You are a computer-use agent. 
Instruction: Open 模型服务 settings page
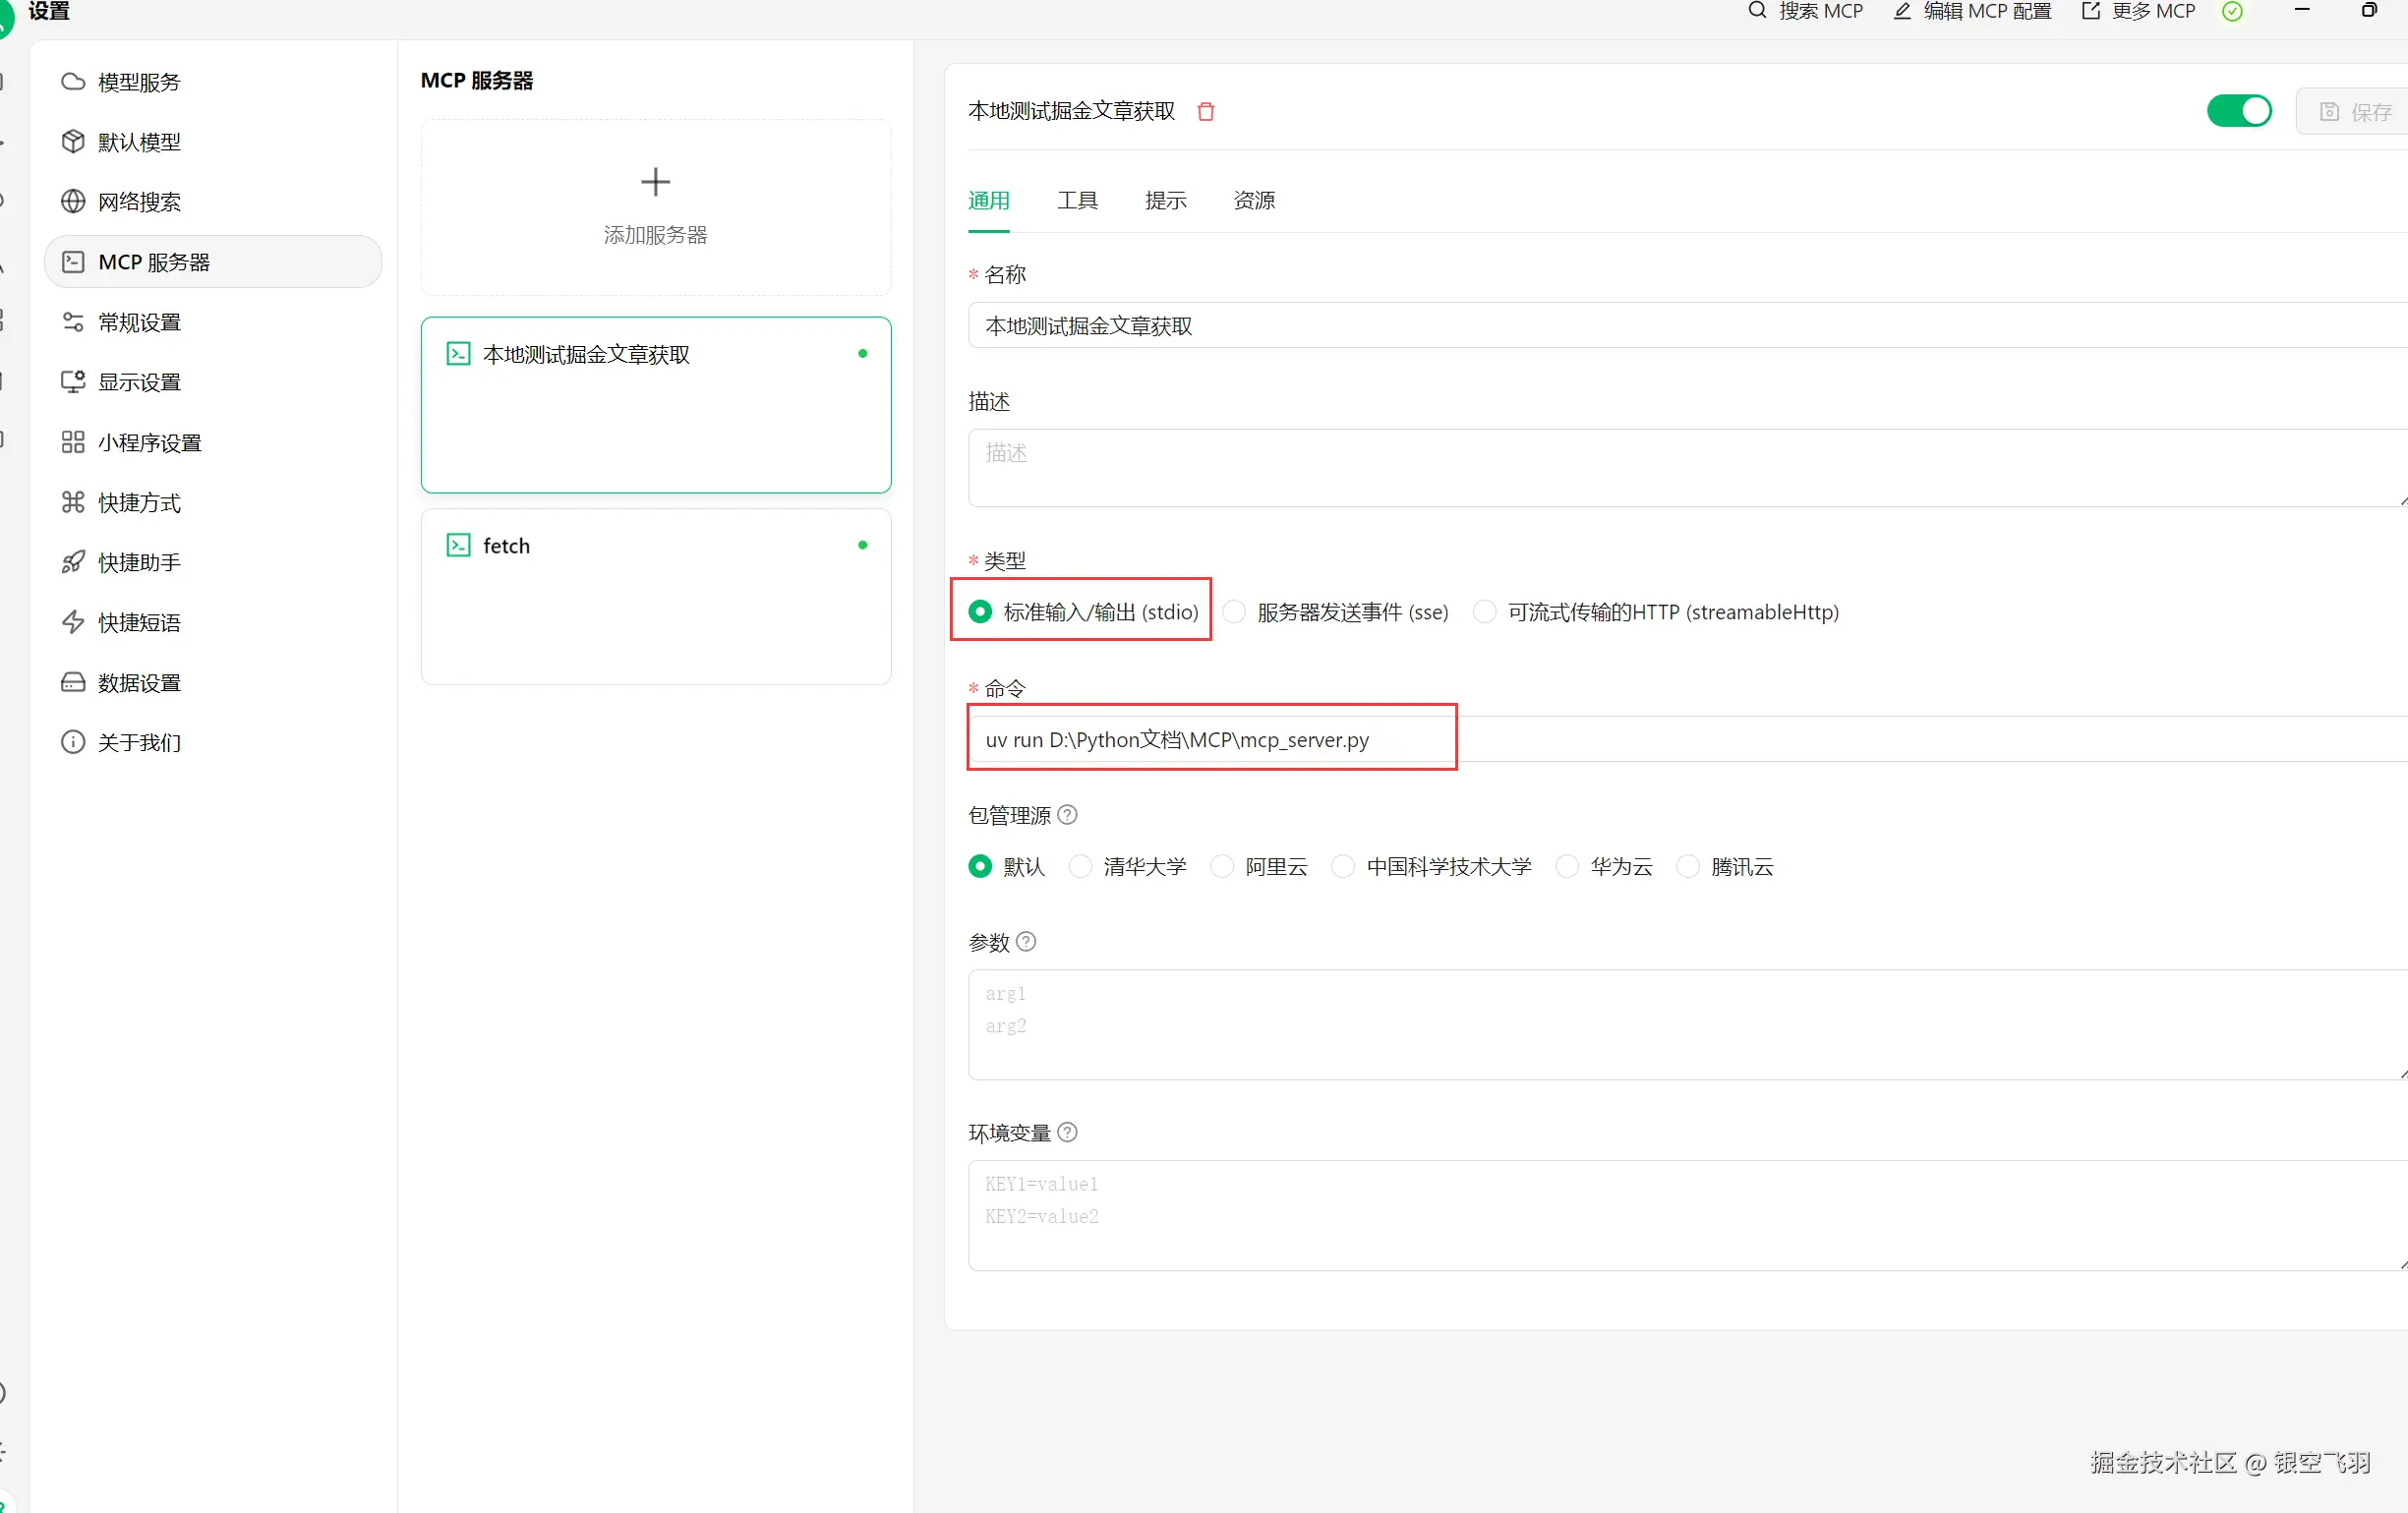point(213,82)
